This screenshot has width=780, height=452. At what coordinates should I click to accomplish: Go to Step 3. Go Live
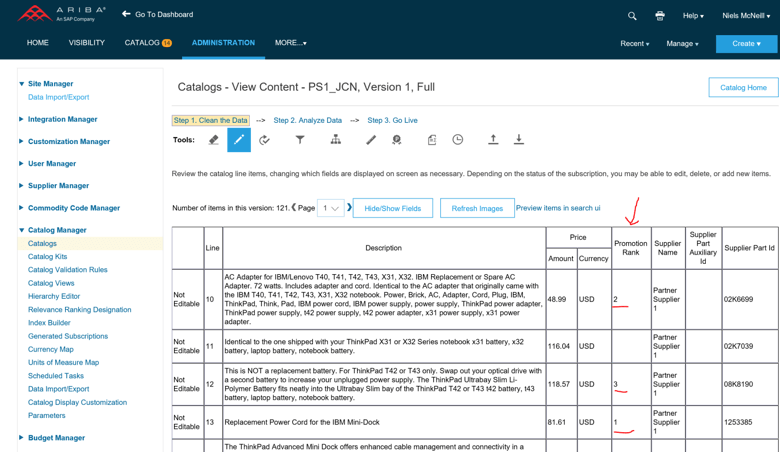pos(392,120)
